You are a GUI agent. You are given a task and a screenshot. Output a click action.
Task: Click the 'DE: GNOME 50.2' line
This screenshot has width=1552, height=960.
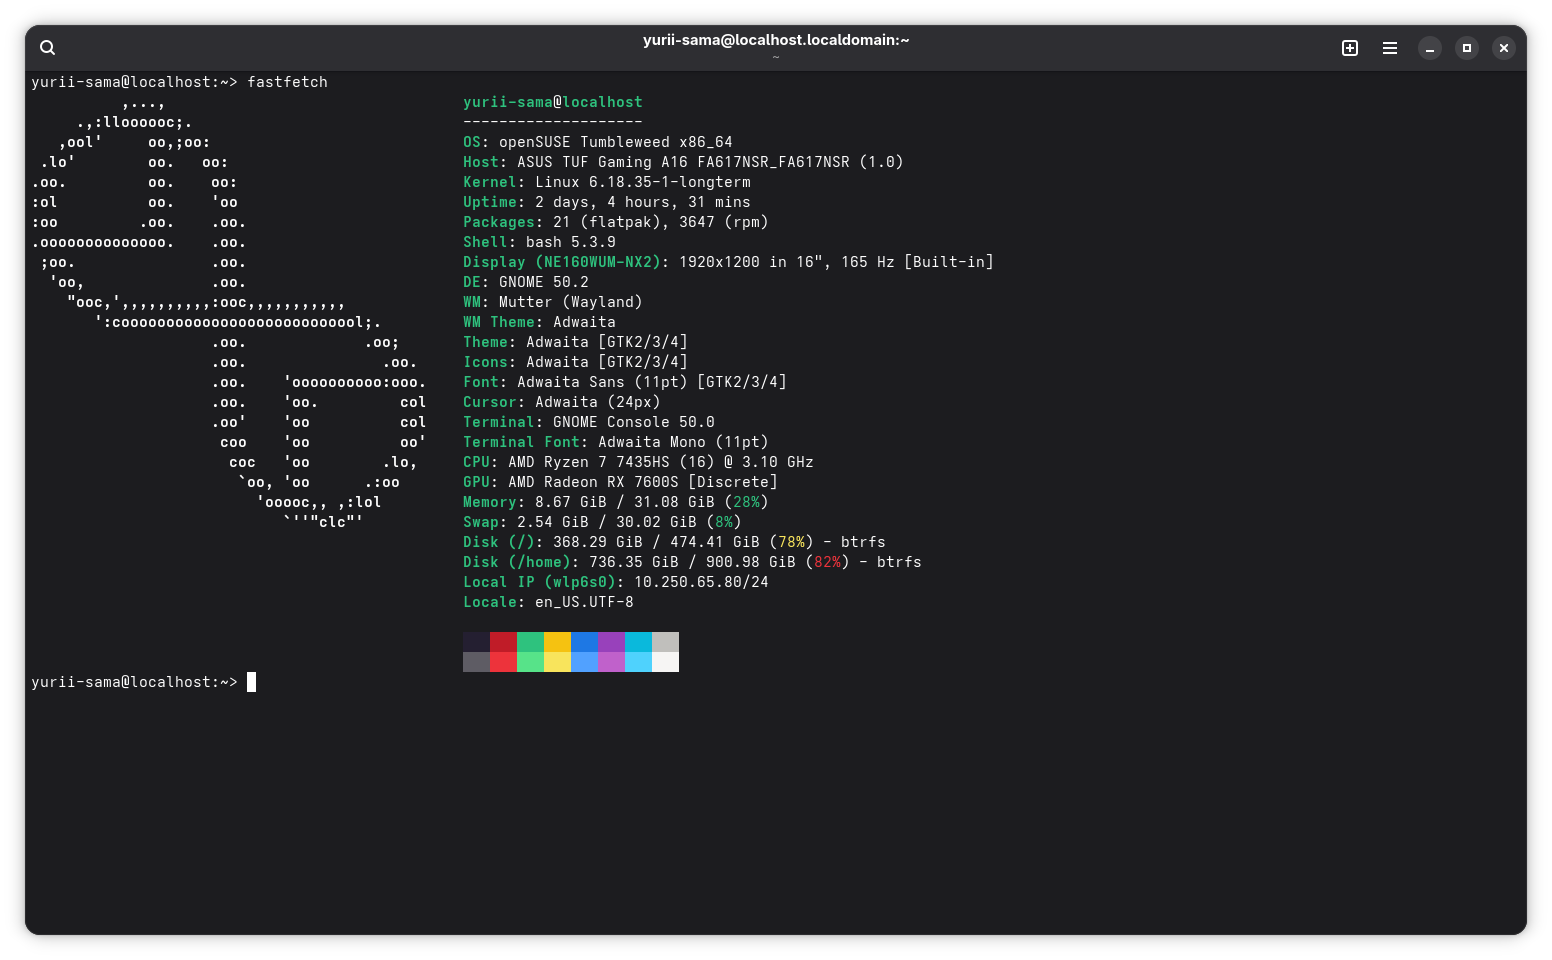tap(526, 282)
